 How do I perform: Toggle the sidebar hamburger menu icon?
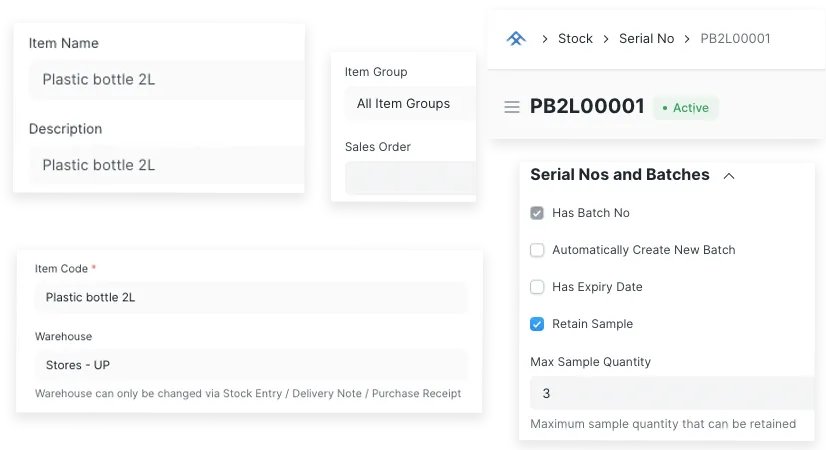coord(512,107)
